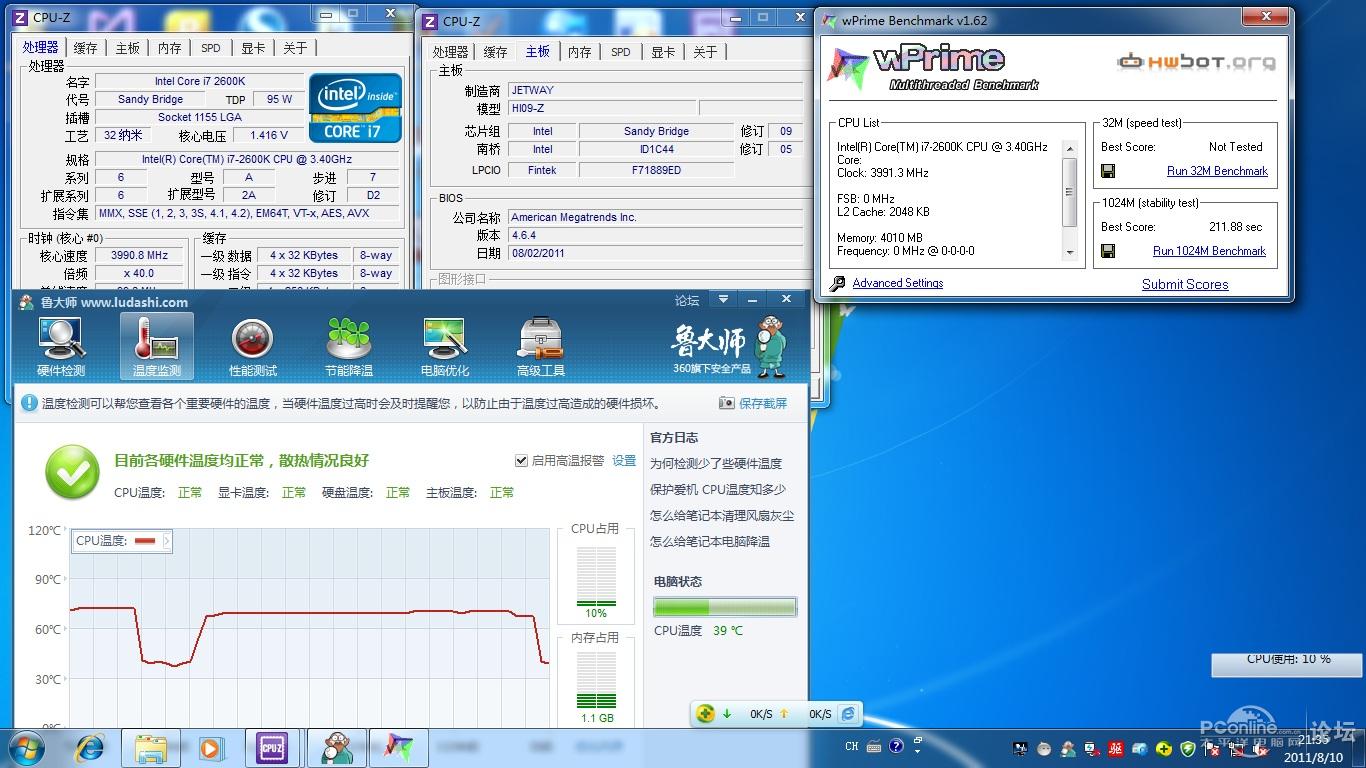The image size is (1366, 768).
Task: Click IE icon on network speed widget
Action: click(x=848, y=713)
